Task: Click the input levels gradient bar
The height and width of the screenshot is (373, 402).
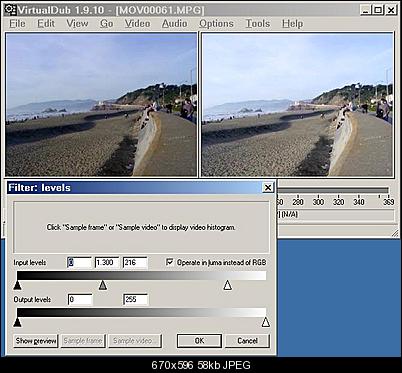Action: [141, 276]
